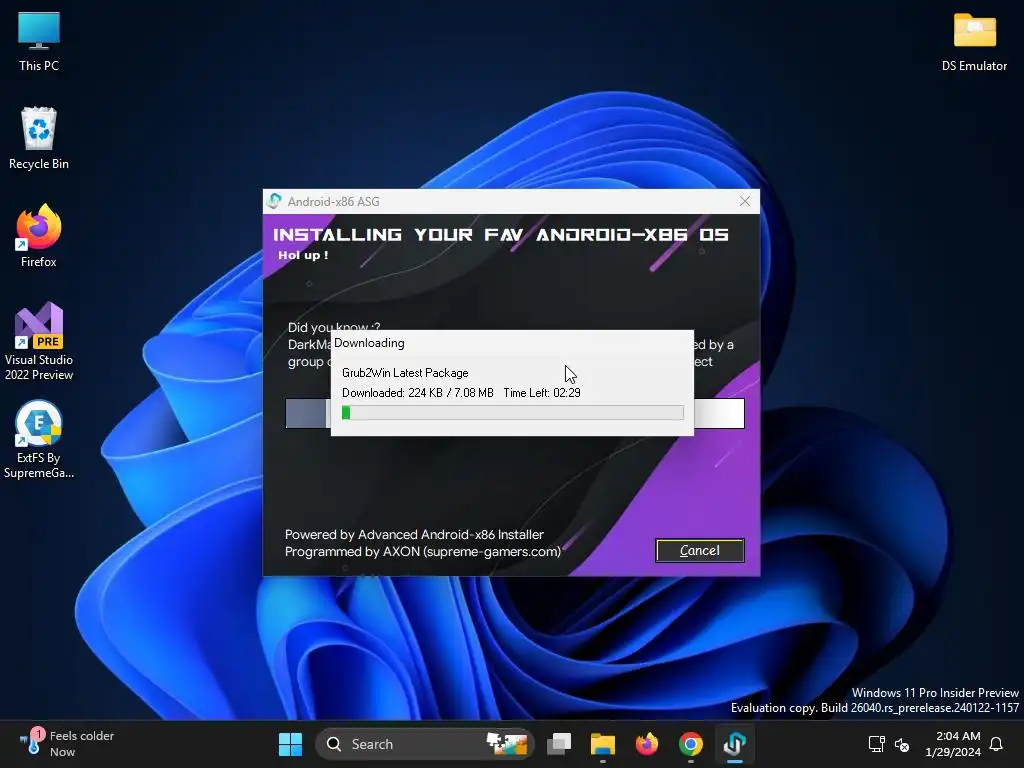The height and width of the screenshot is (768, 1024).
Task: Click the 'Hol up !' subtitle text
Action: [x=303, y=255]
